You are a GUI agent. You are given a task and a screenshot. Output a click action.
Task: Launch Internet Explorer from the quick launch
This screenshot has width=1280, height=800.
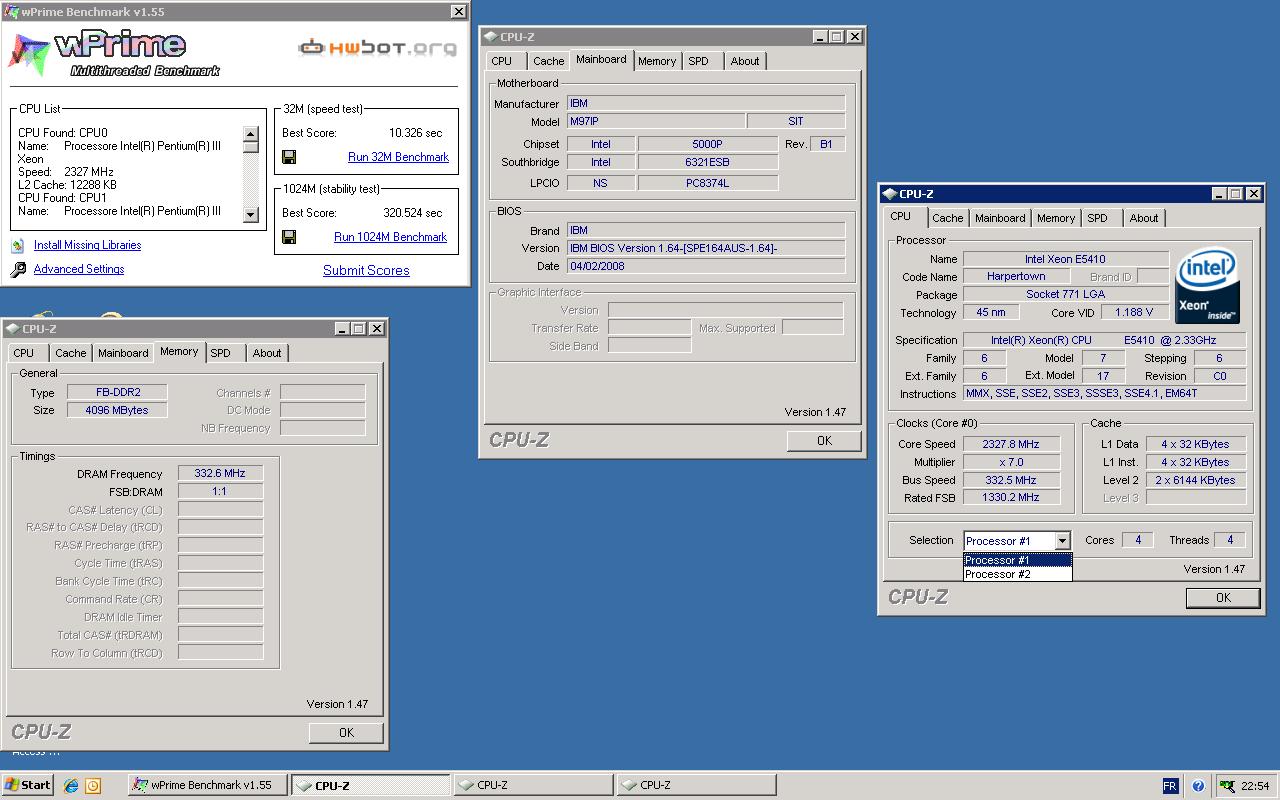[x=71, y=785]
